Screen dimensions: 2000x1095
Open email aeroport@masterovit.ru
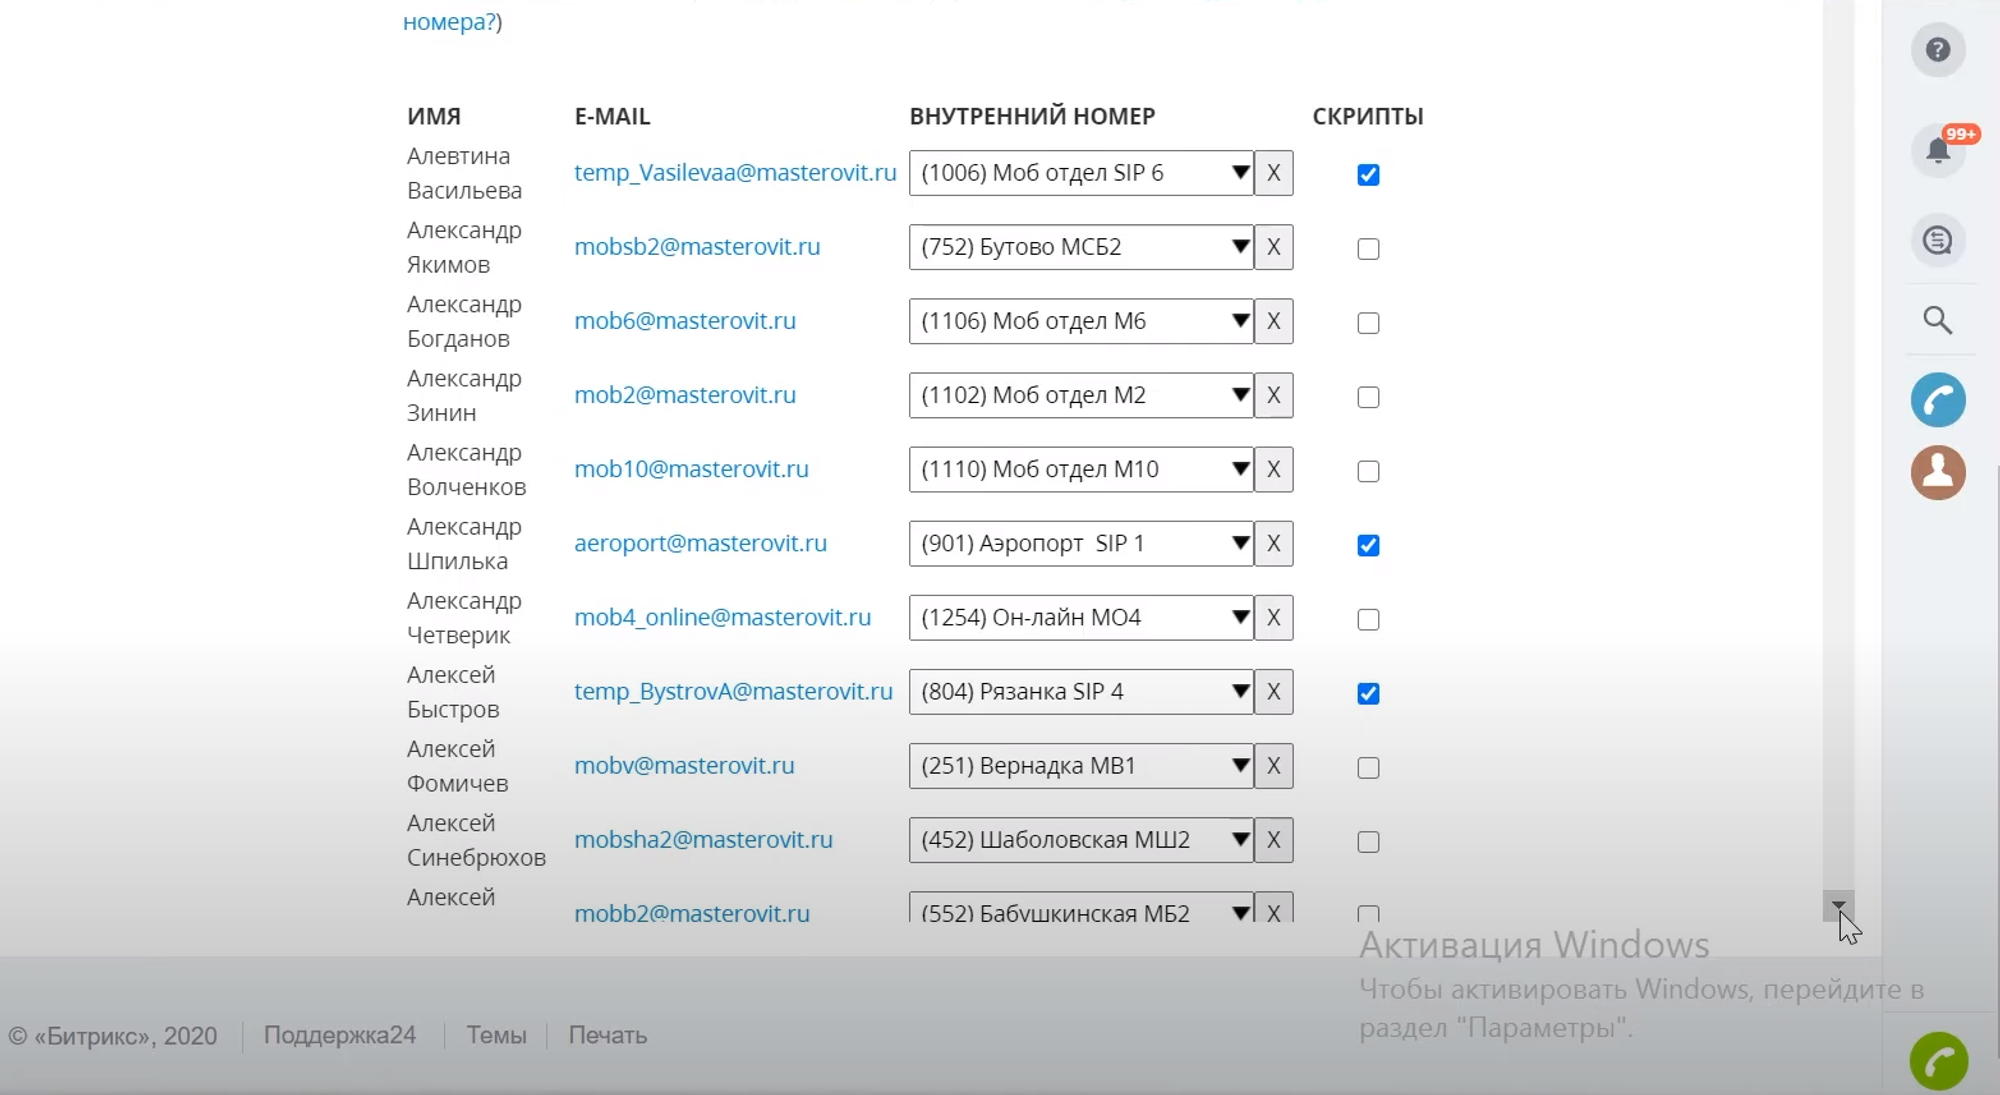tap(700, 543)
